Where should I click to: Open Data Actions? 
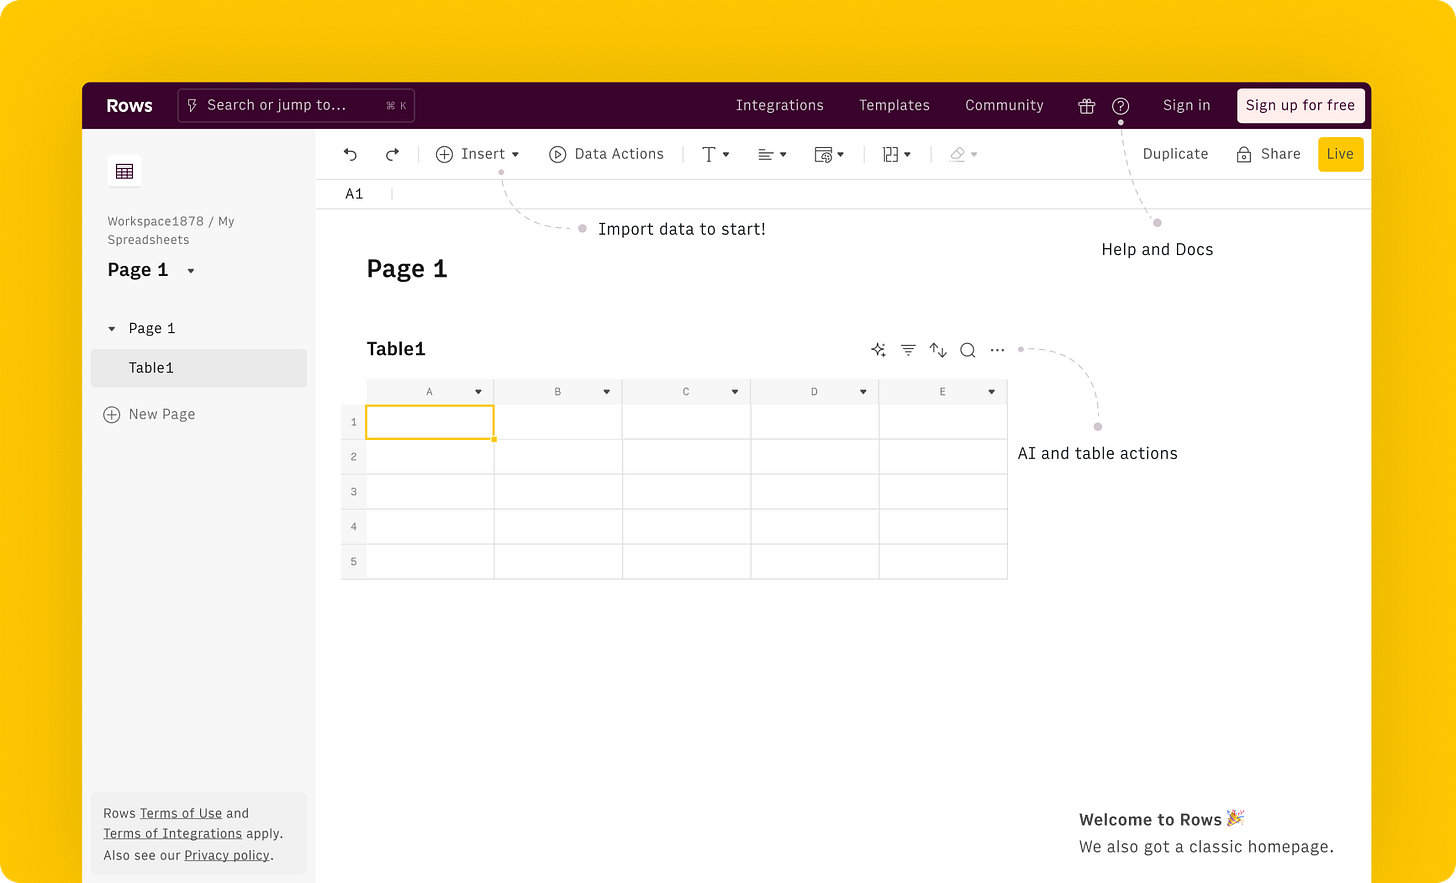tap(607, 154)
